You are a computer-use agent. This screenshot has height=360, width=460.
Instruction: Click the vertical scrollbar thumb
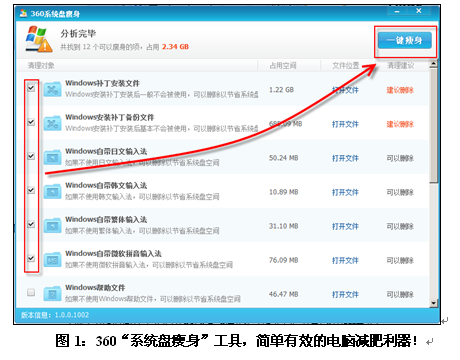433,125
